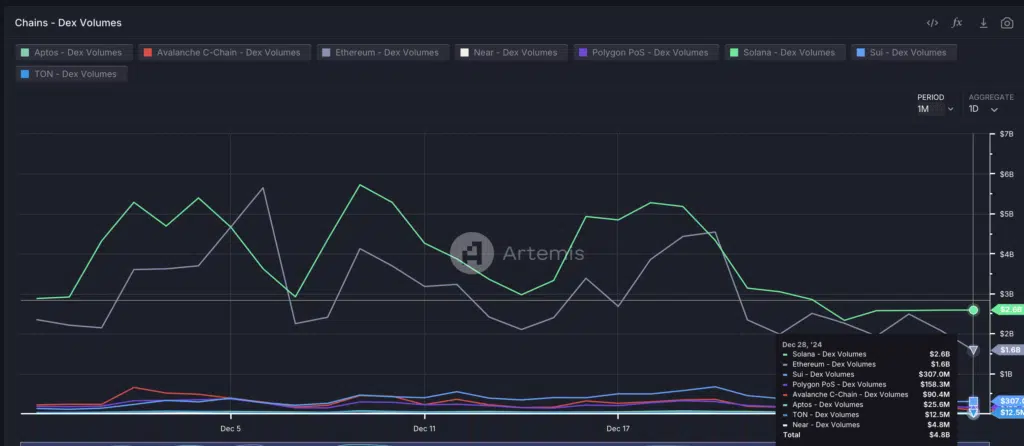
Task: Click the Dec 11 x-axis label
Action: click(425, 428)
